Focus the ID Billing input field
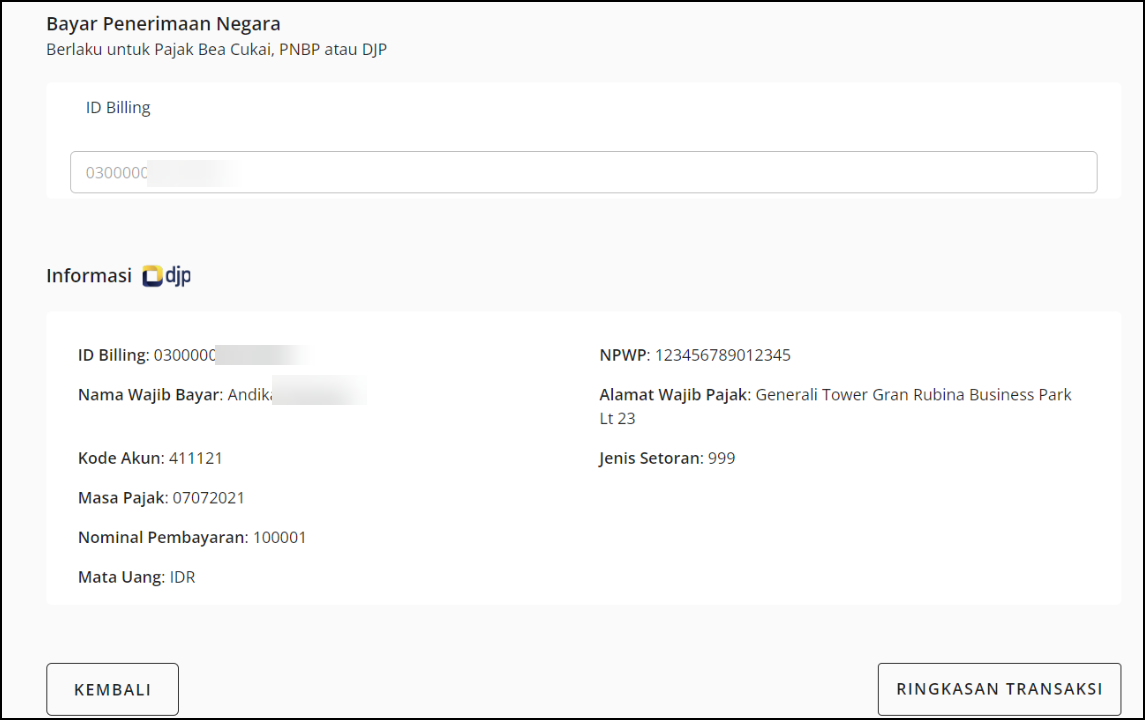1145x720 pixels. point(583,172)
